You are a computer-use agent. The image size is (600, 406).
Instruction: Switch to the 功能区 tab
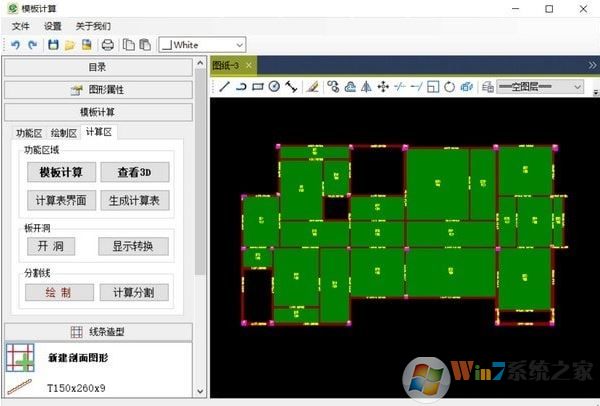(x=29, y=133)
